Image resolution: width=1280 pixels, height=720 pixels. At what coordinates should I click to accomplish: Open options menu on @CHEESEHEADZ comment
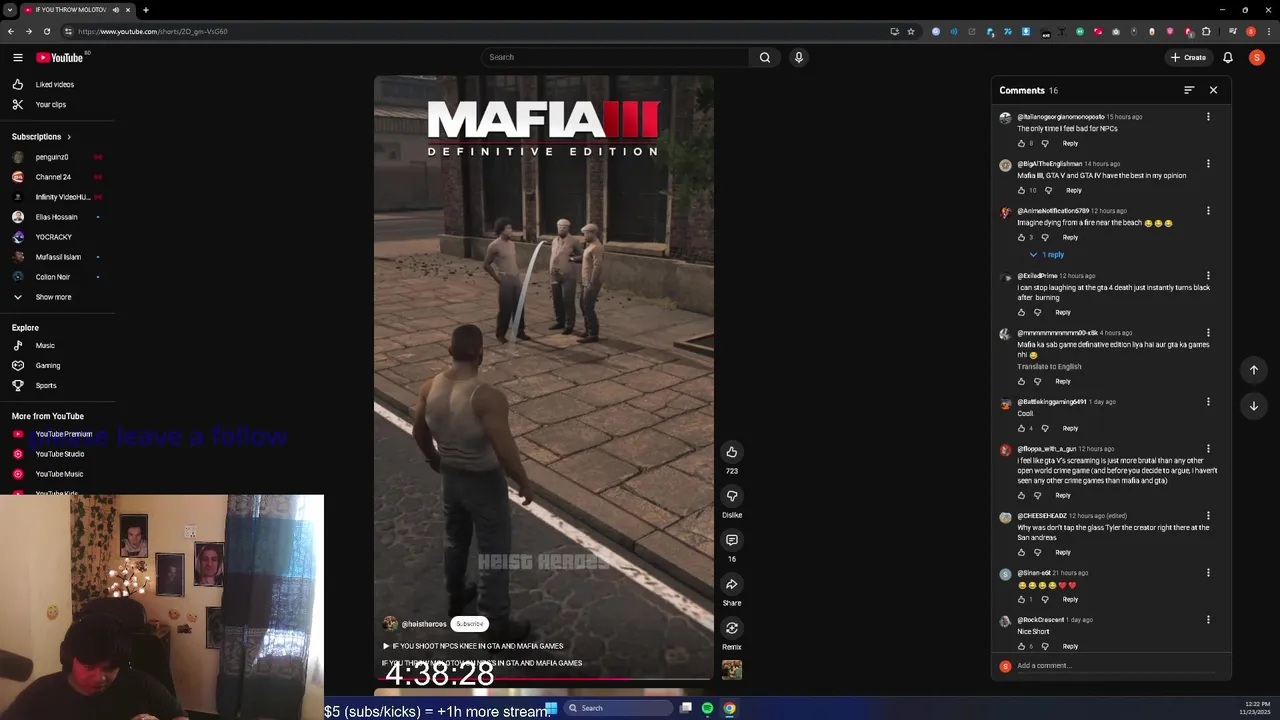(1208, 516)
